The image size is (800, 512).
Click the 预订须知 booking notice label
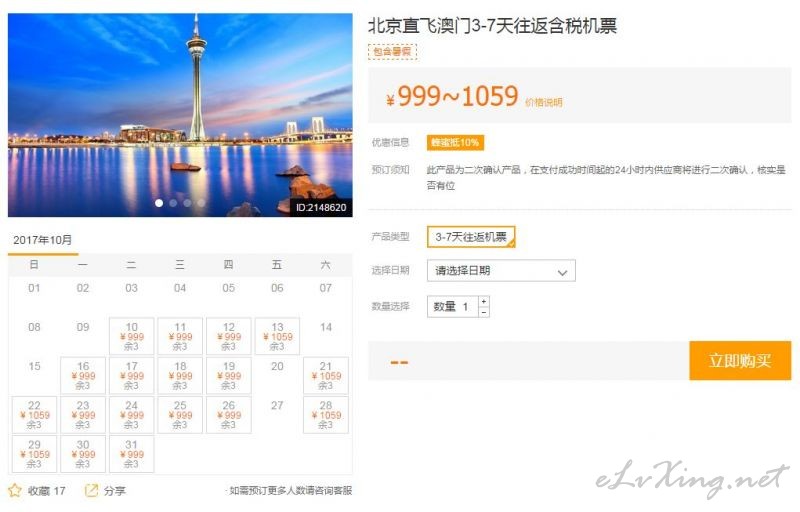tap(390, 170)
